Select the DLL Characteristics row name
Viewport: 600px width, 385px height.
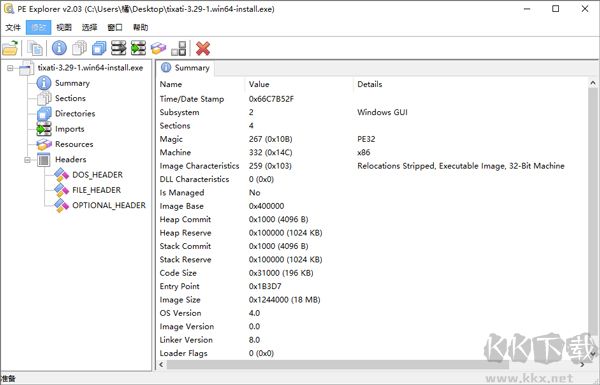[x=194, y=179]
